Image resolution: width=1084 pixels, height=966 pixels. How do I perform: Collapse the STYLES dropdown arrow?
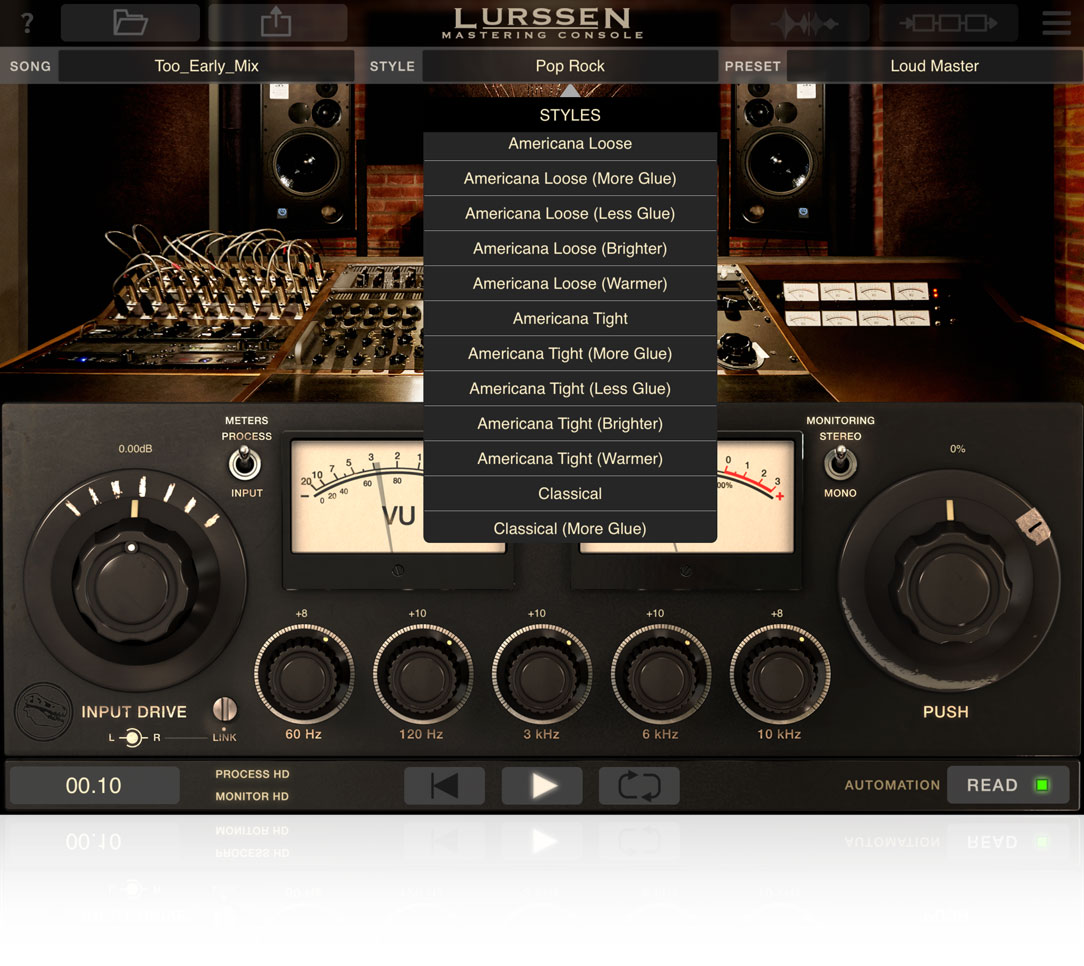pos(569,90)
